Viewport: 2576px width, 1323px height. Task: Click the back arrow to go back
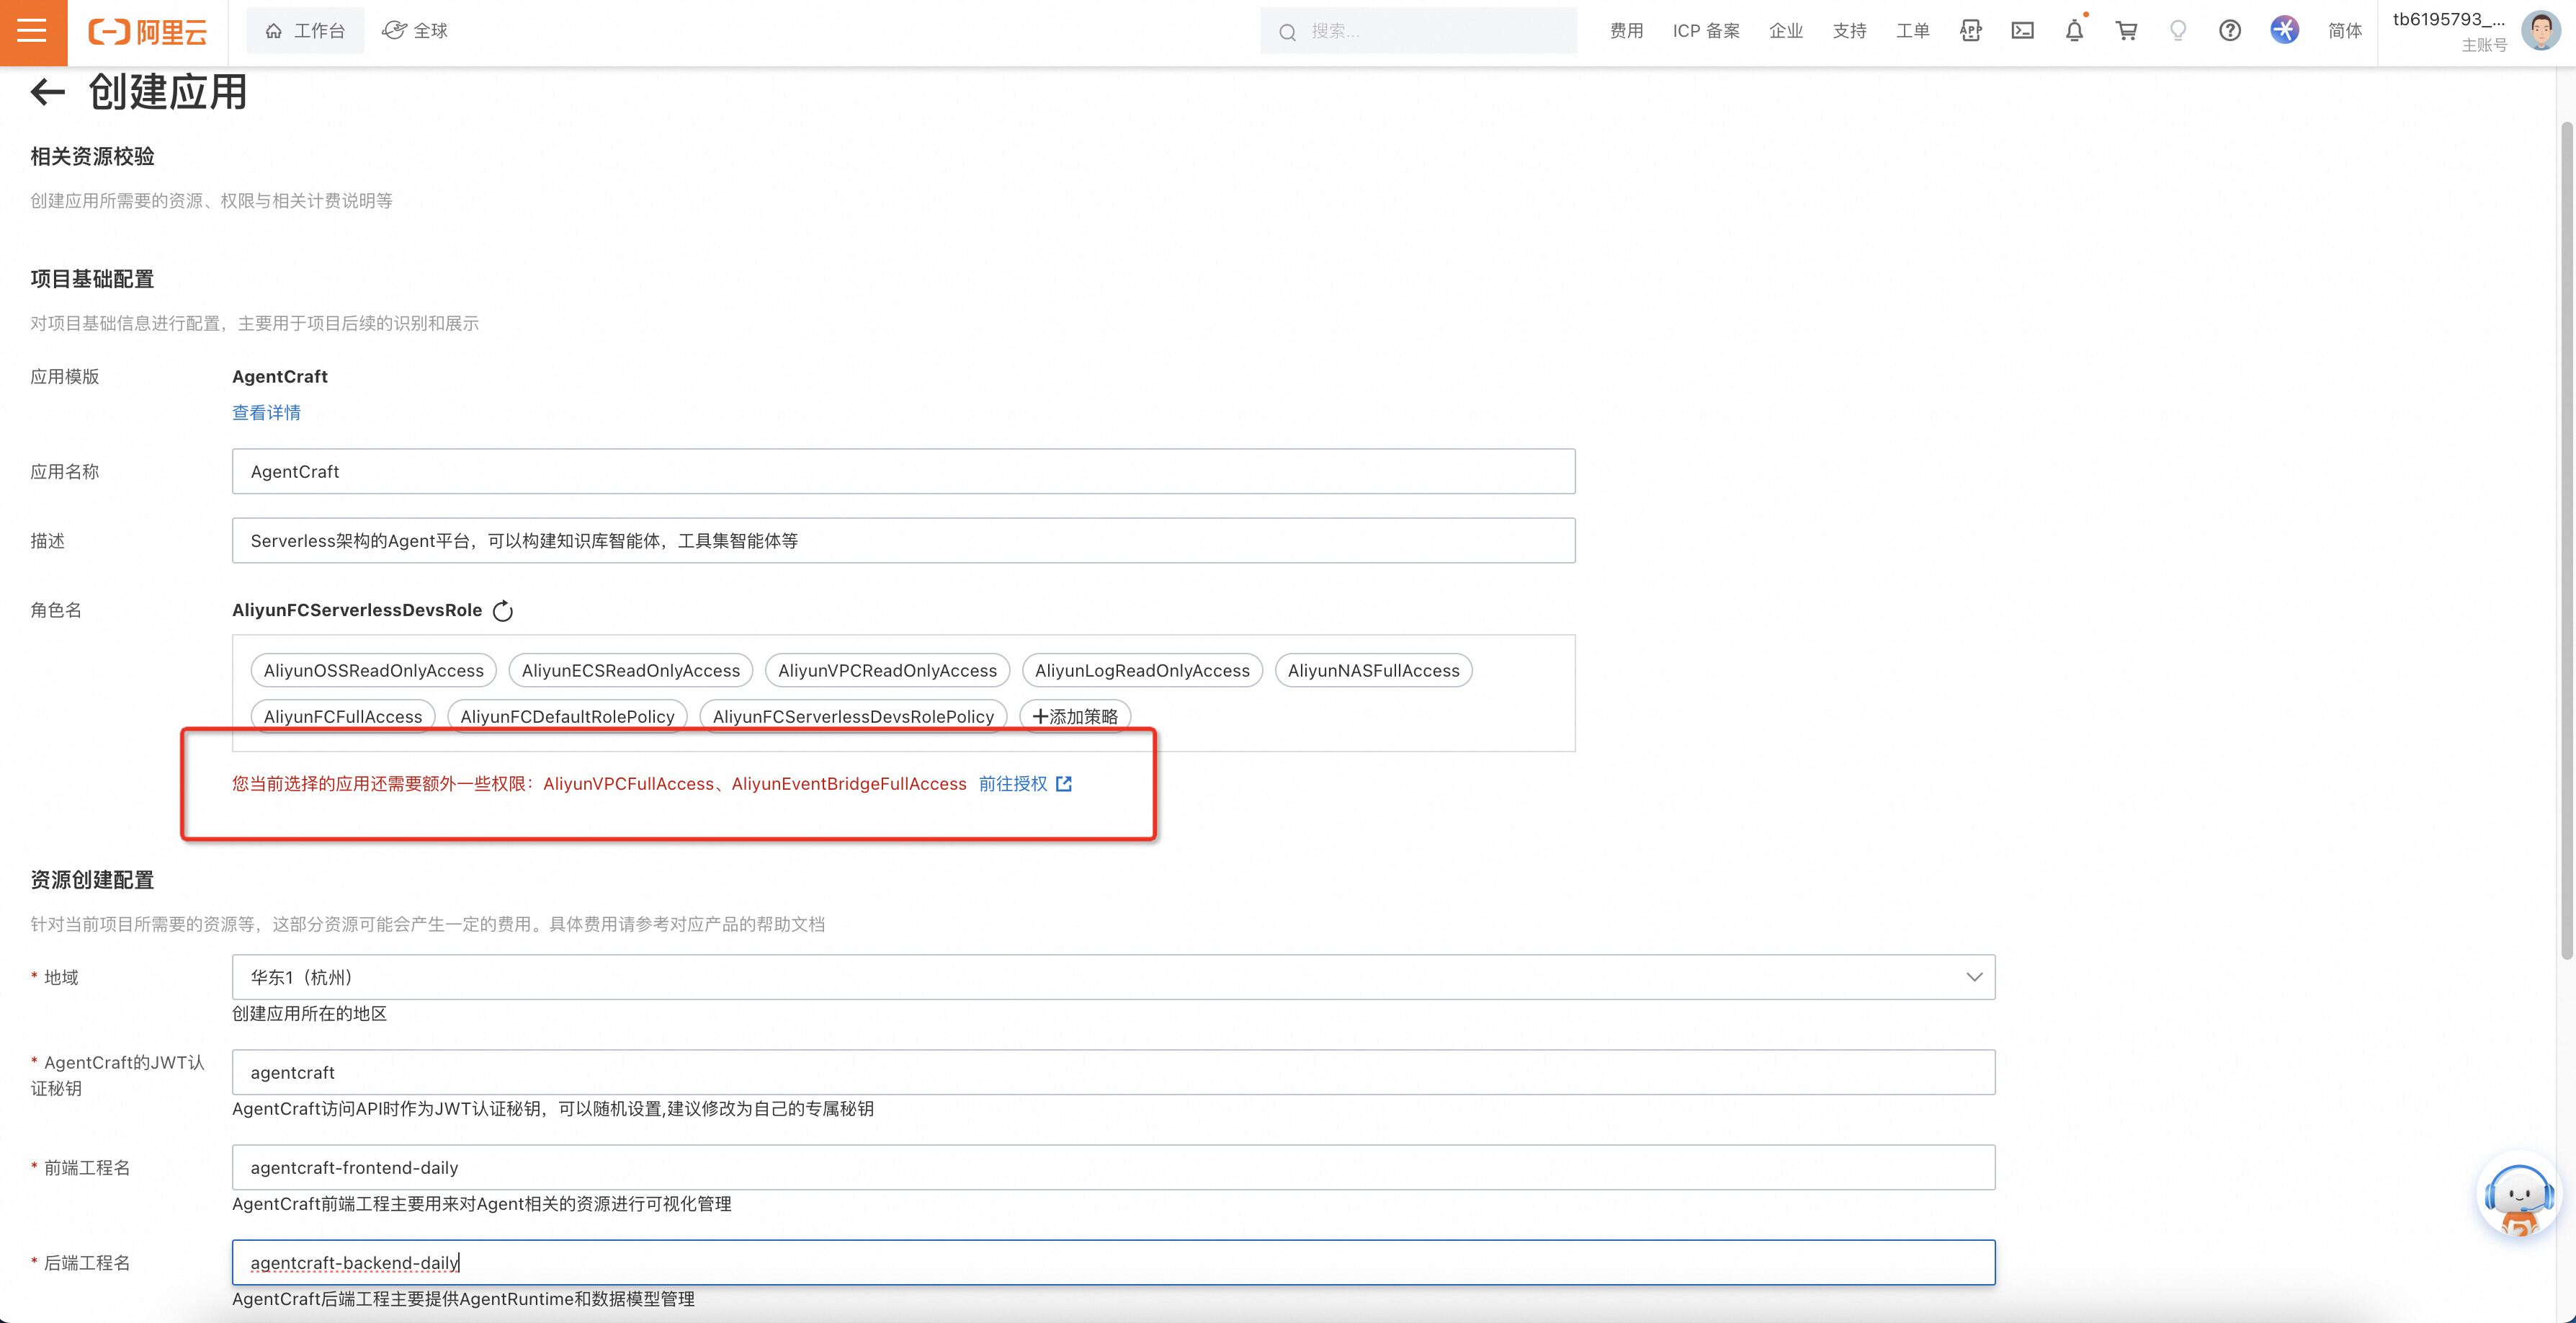pyautogui.click(x=45, y=93)
